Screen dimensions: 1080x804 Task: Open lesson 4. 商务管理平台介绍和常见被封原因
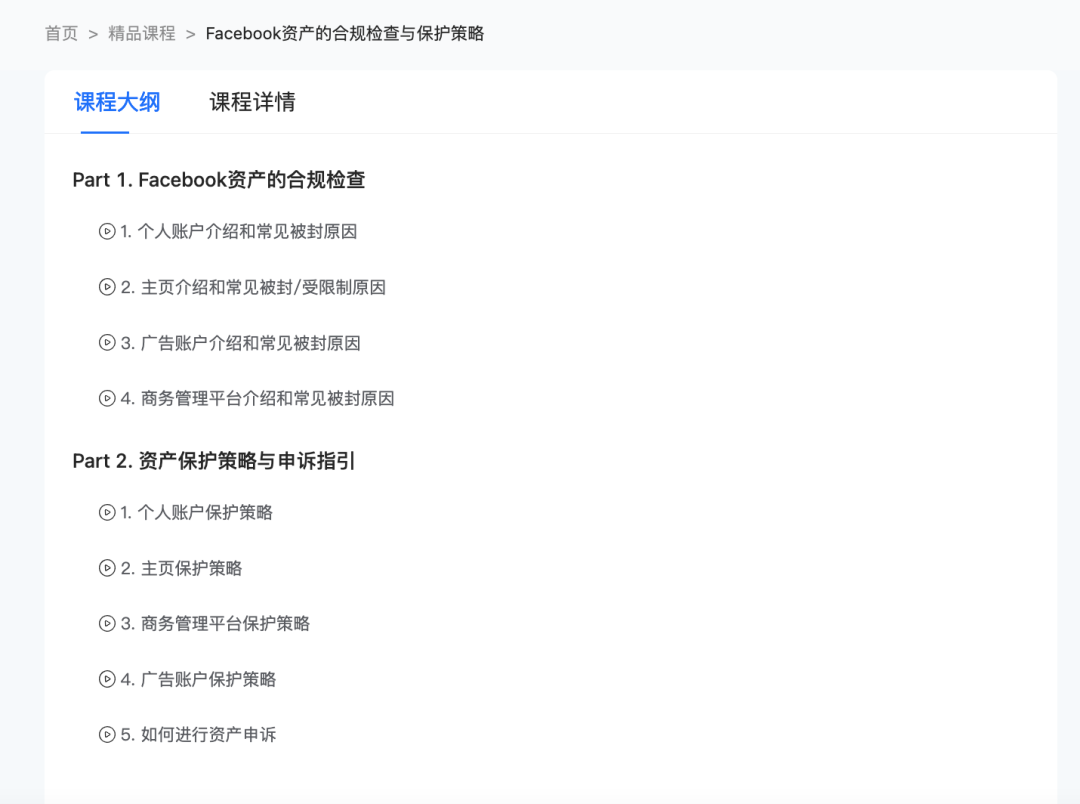[258, 398]
